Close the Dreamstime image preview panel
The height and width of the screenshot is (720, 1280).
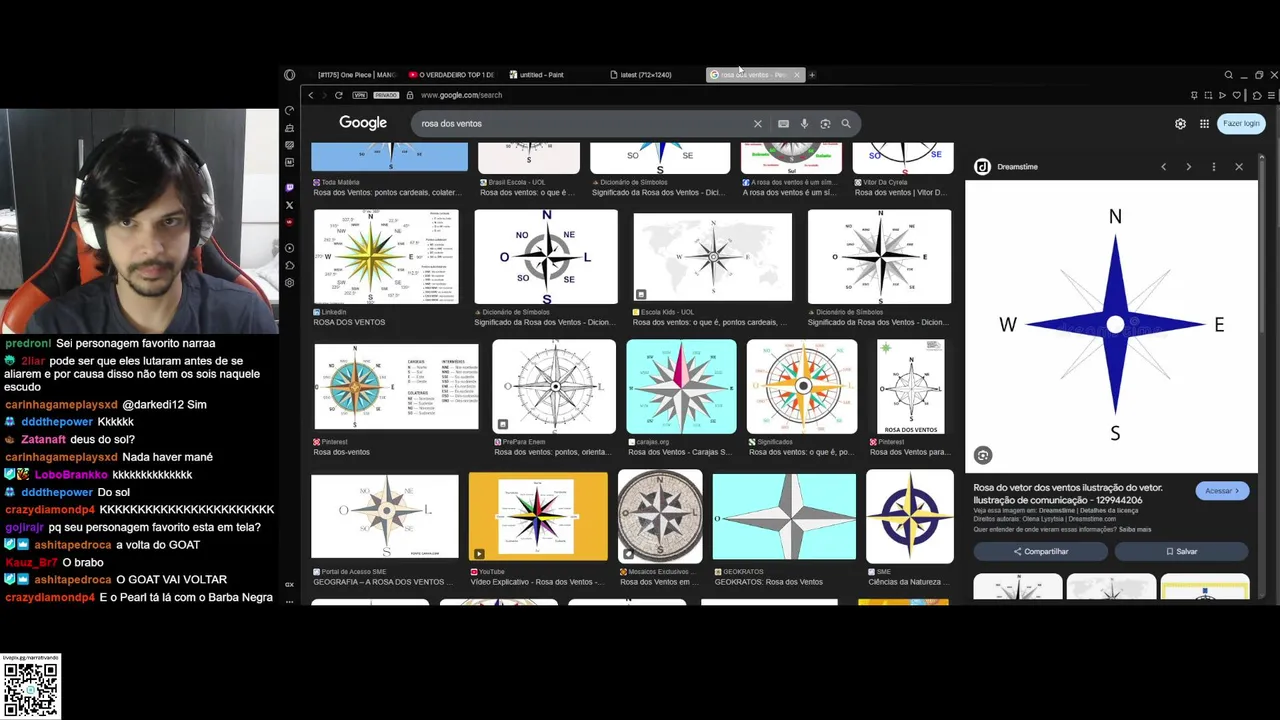[x=1239, y=167]
